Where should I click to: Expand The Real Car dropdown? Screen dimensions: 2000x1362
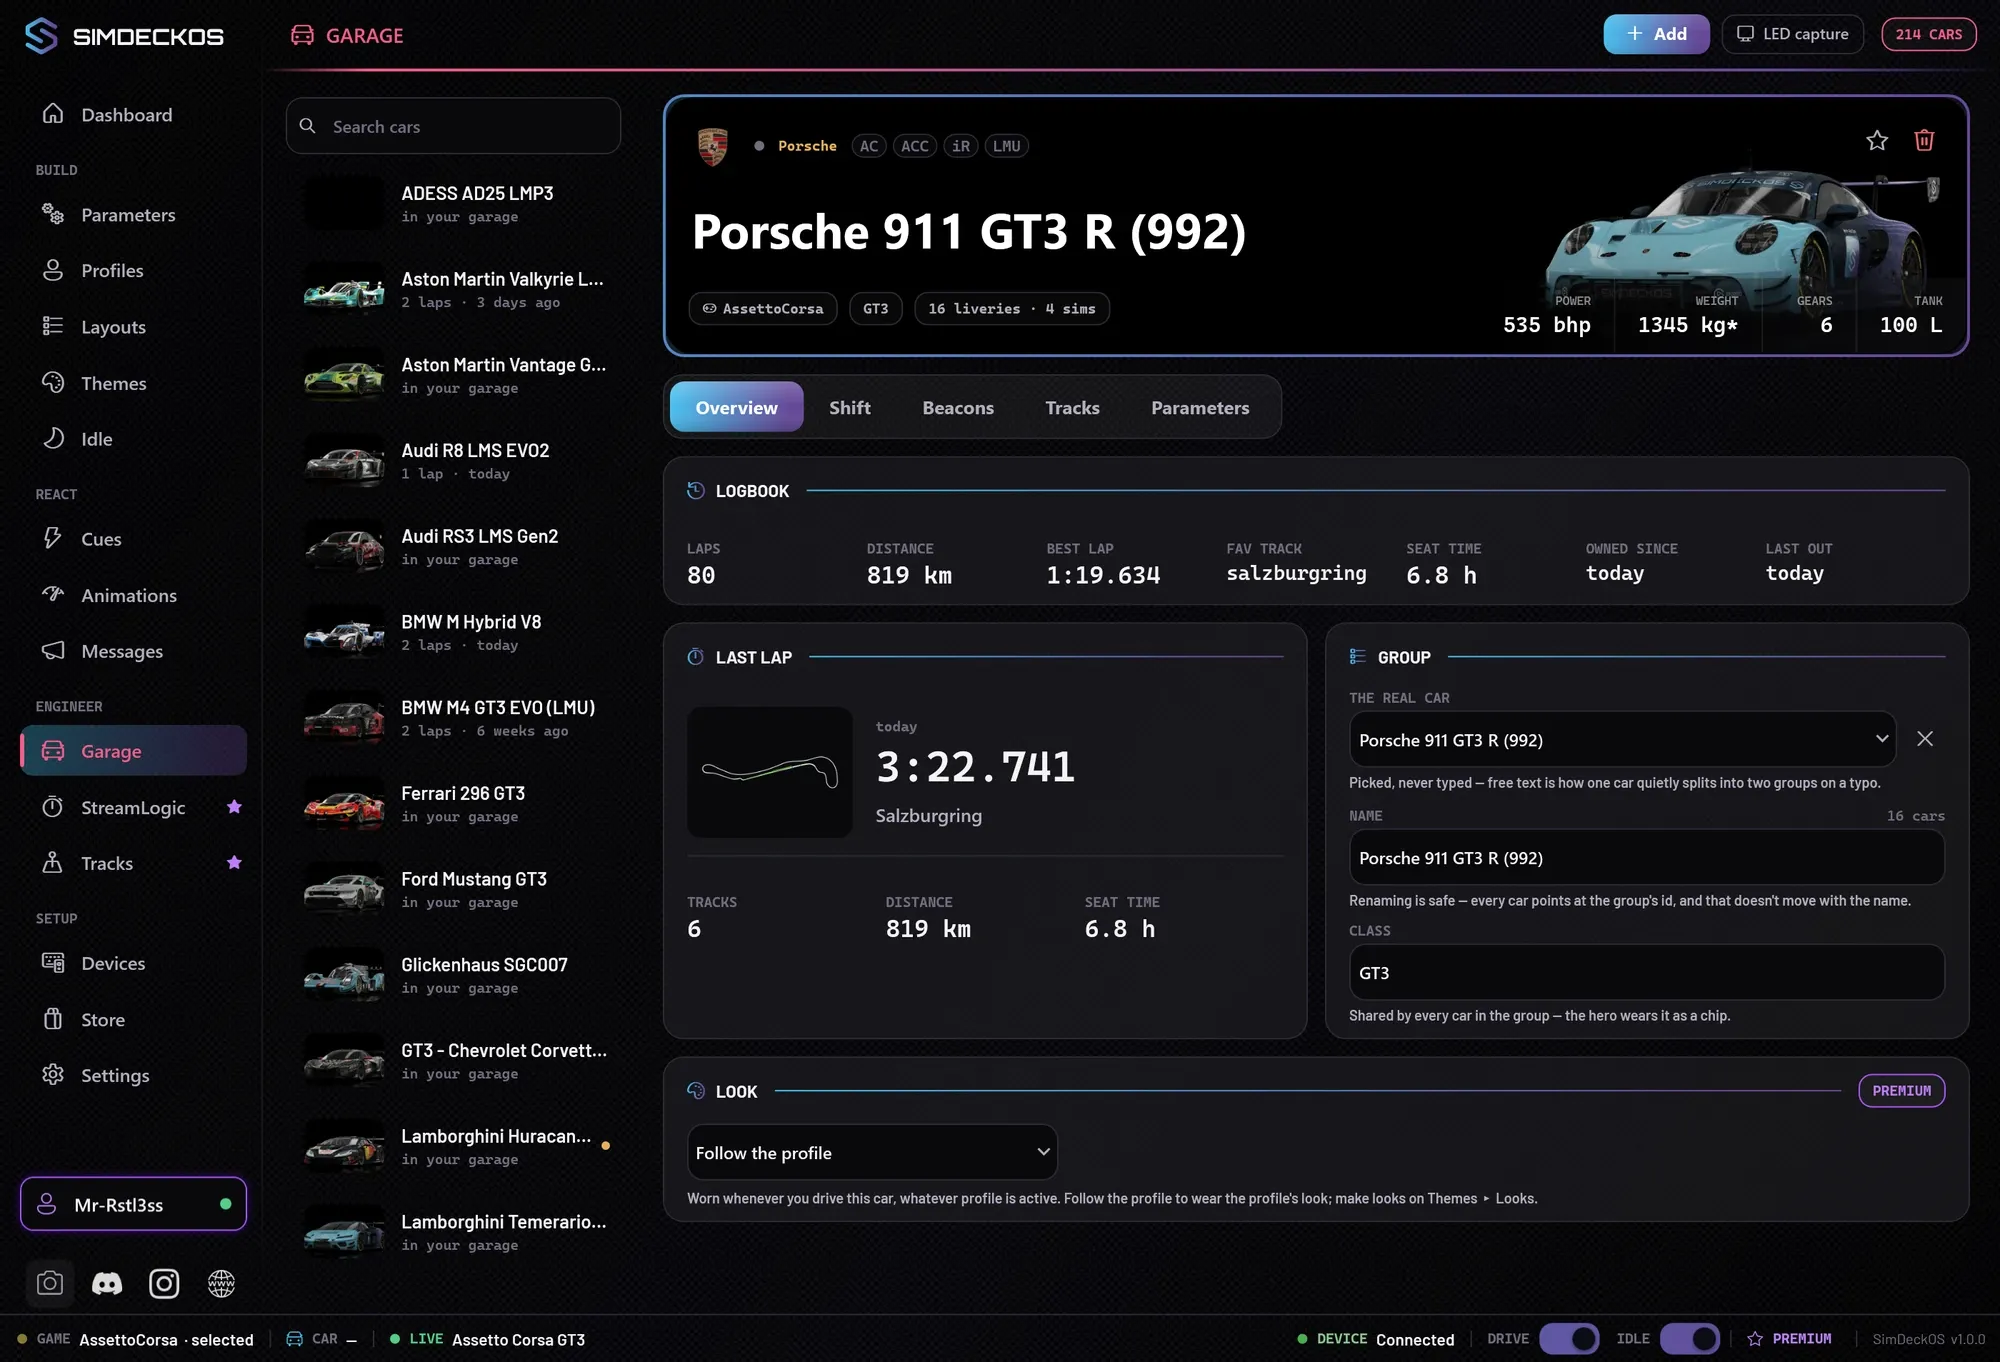[x=1622, y=739]
